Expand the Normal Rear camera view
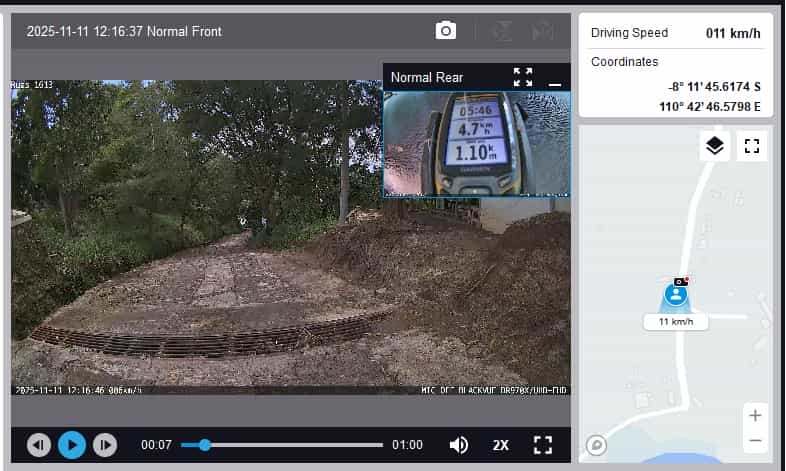This screenshot has height=471, width=786. 522,77
